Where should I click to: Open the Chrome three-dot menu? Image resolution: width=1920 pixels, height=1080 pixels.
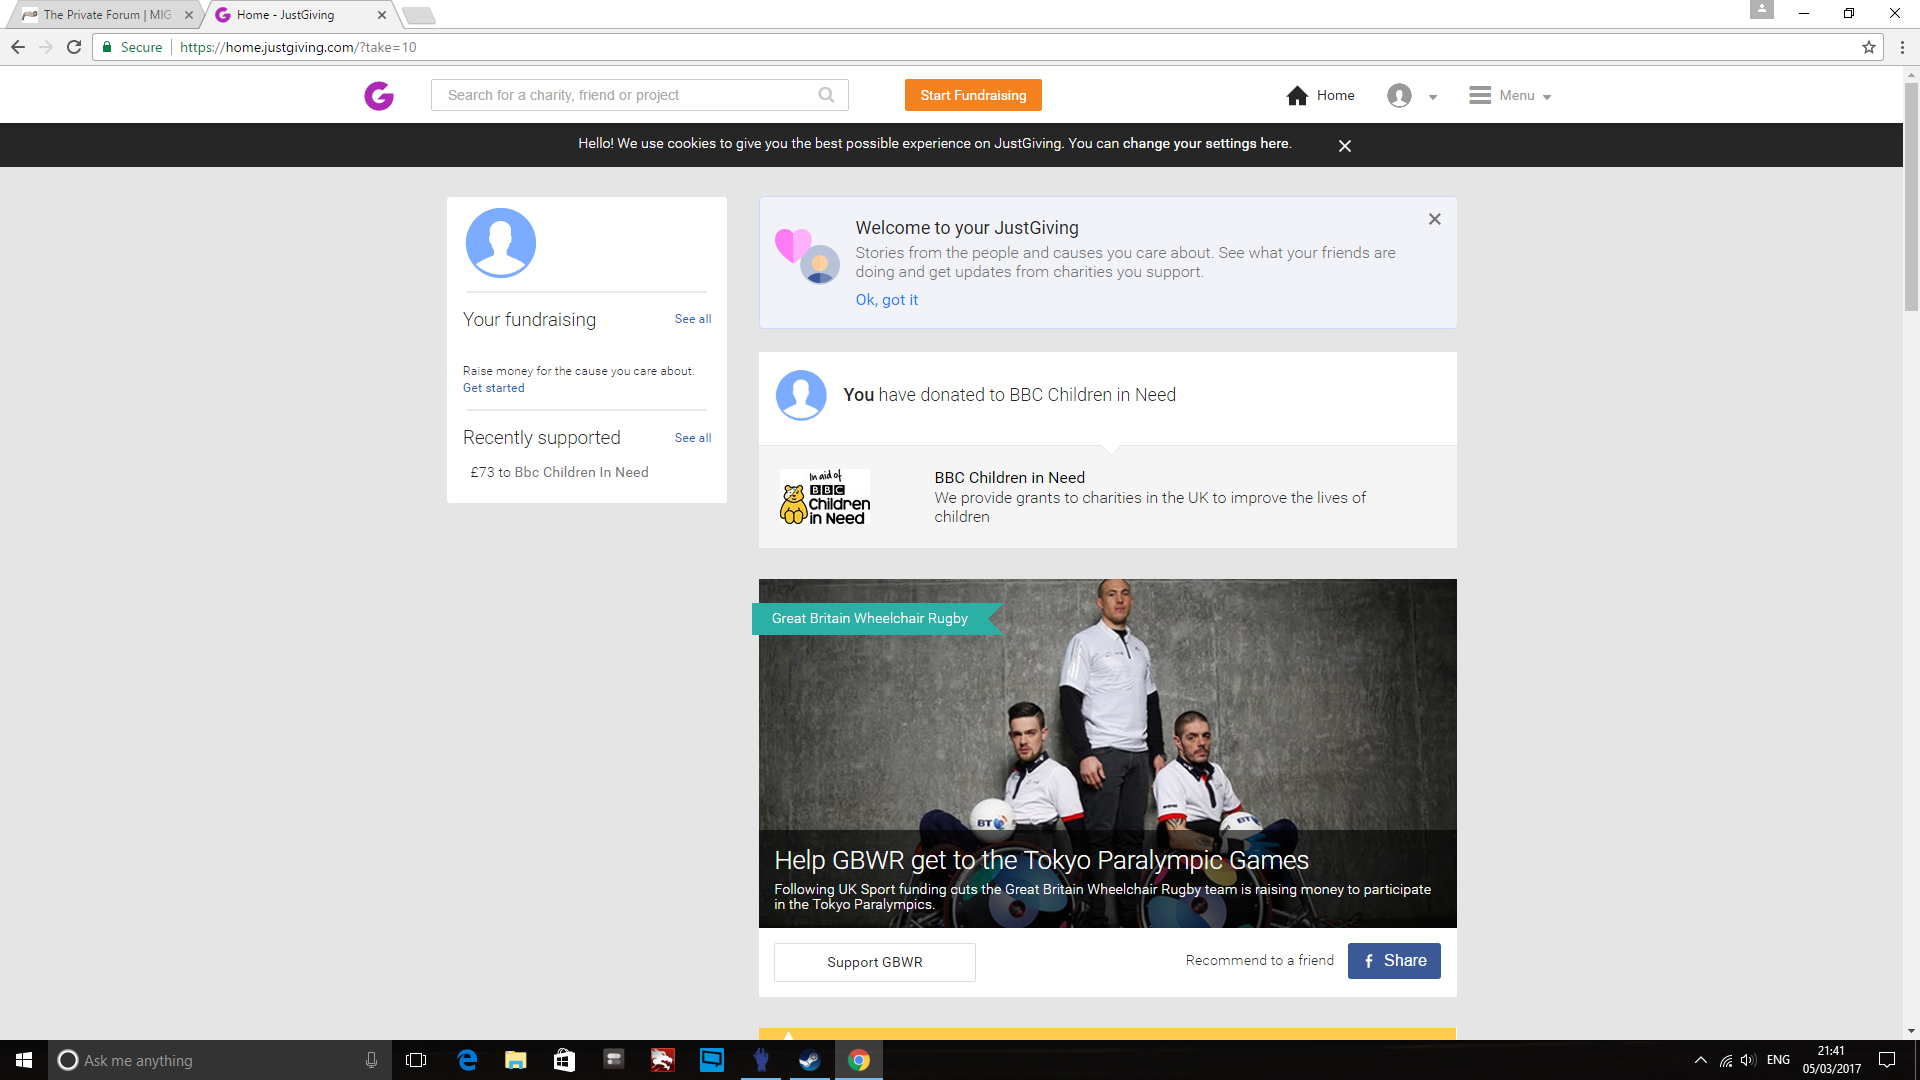1902,47
